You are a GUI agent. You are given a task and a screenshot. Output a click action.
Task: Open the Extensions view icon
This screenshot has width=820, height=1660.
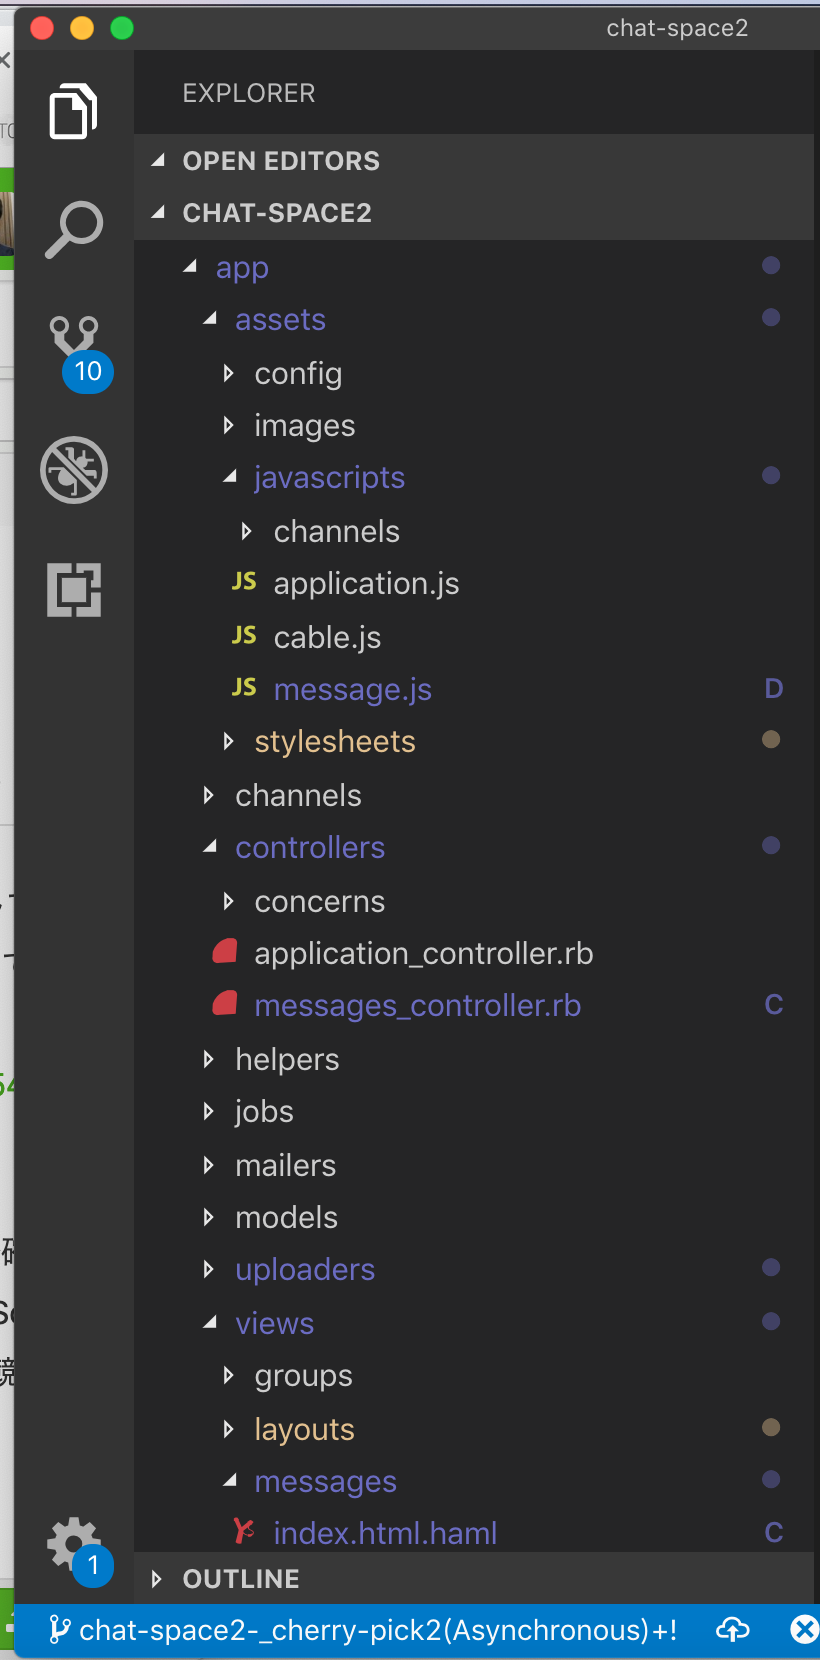point(73,589)
